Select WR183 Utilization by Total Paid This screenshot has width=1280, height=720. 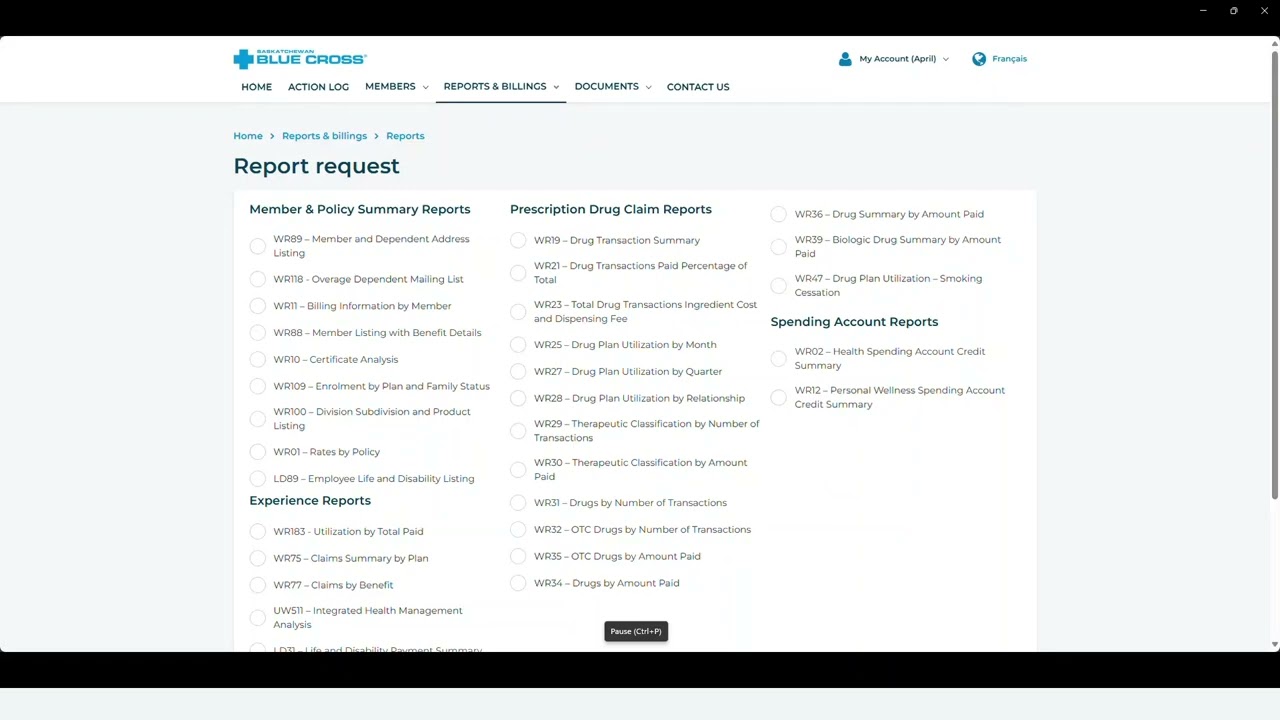tap(258, 532)
